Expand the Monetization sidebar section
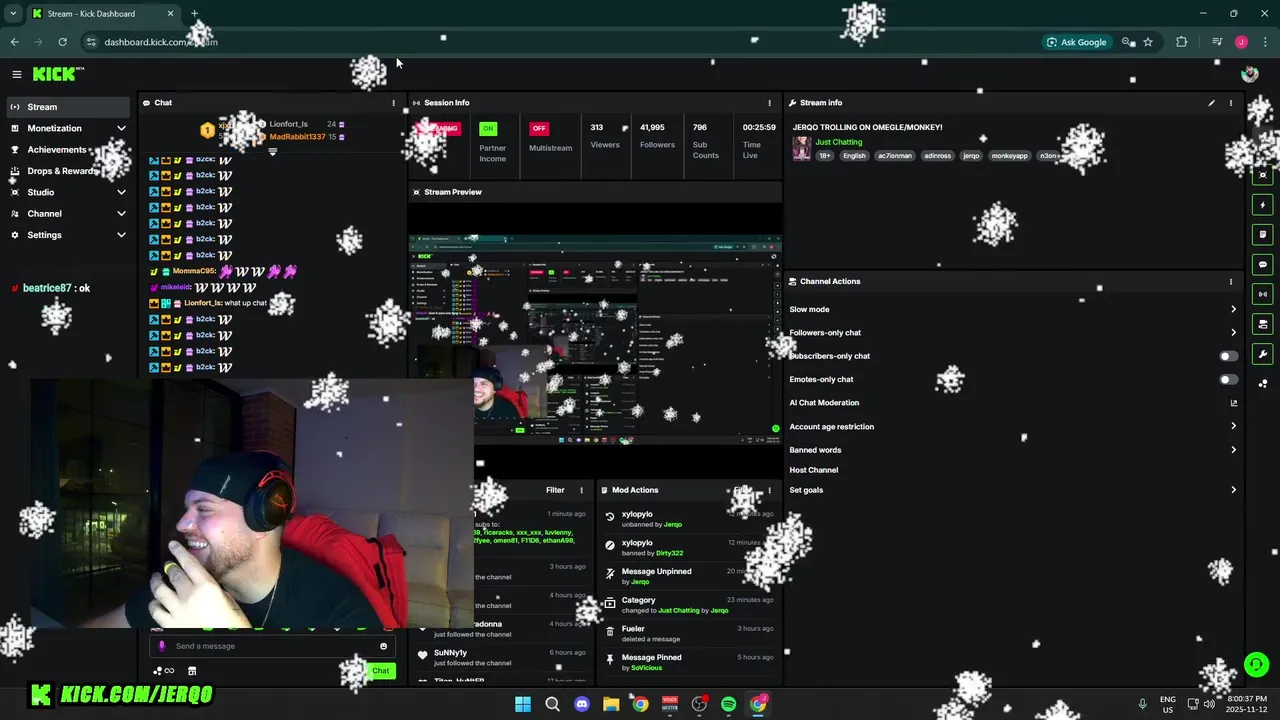 coord(68,128)
